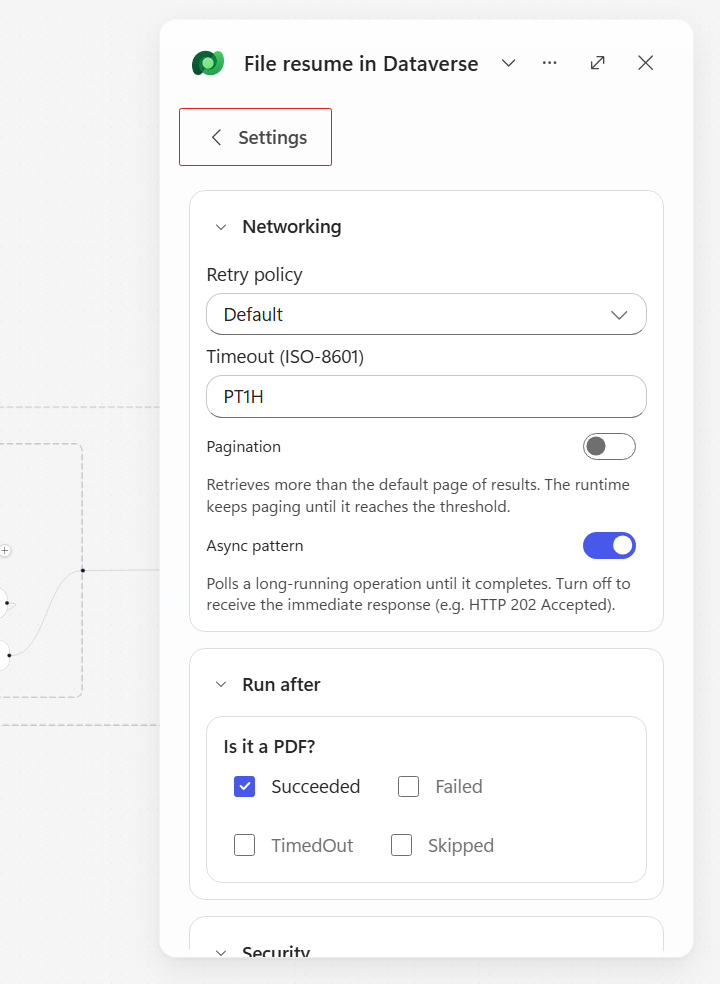Click the Dataverse connector icon
The width and height of the screenshot is (720, 984).
pos(208,63)
